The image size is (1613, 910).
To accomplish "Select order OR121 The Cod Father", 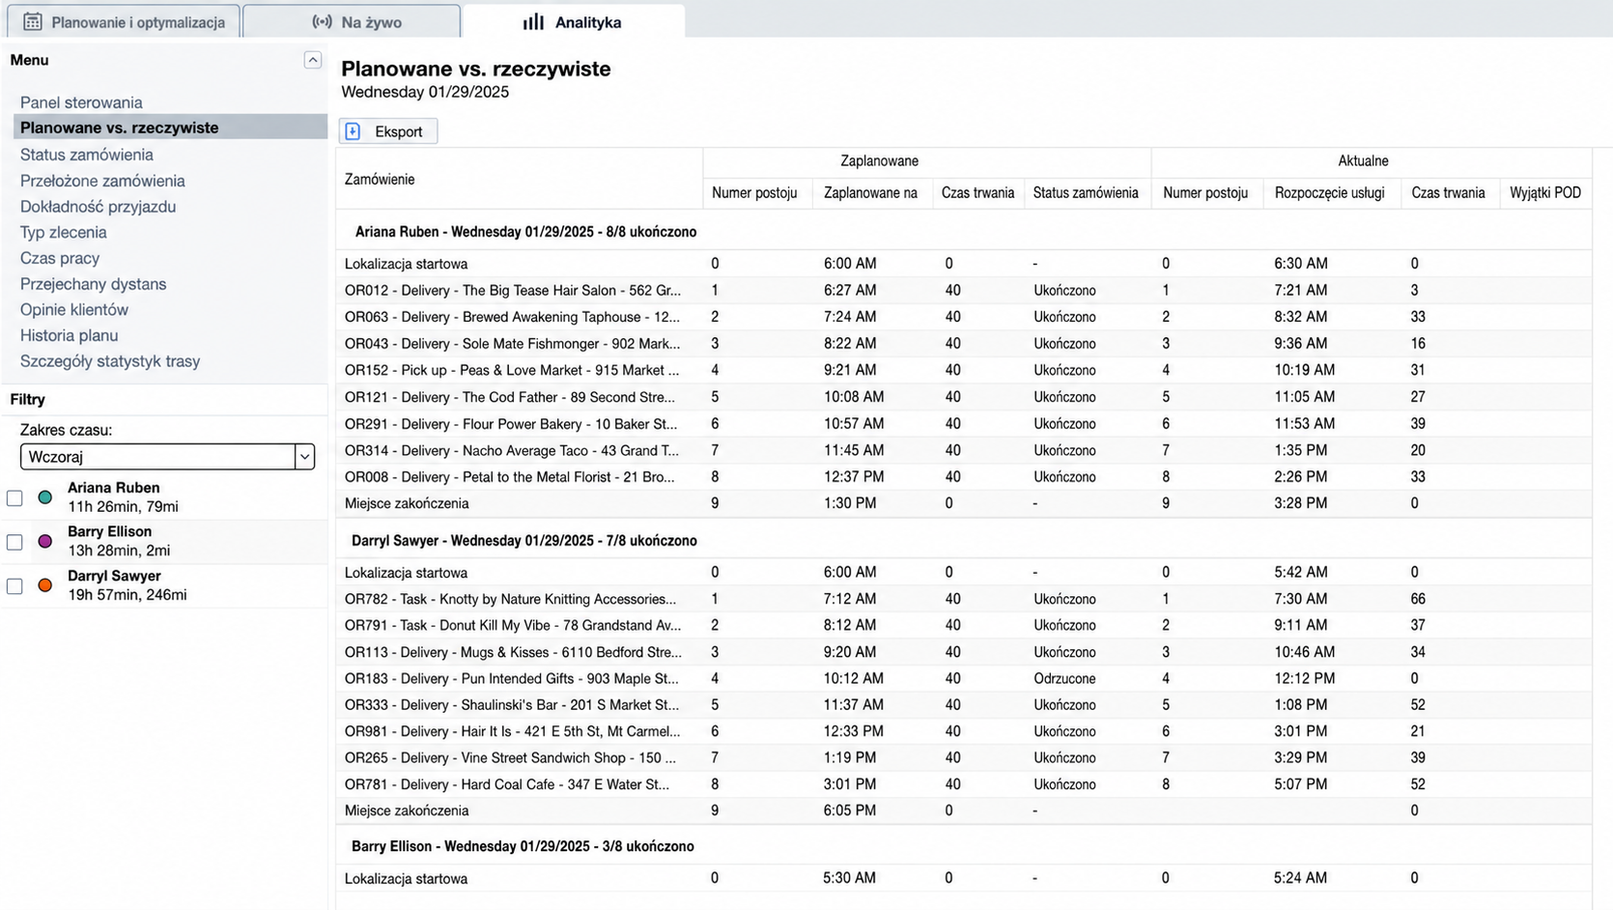I will [x=510, y=397].
